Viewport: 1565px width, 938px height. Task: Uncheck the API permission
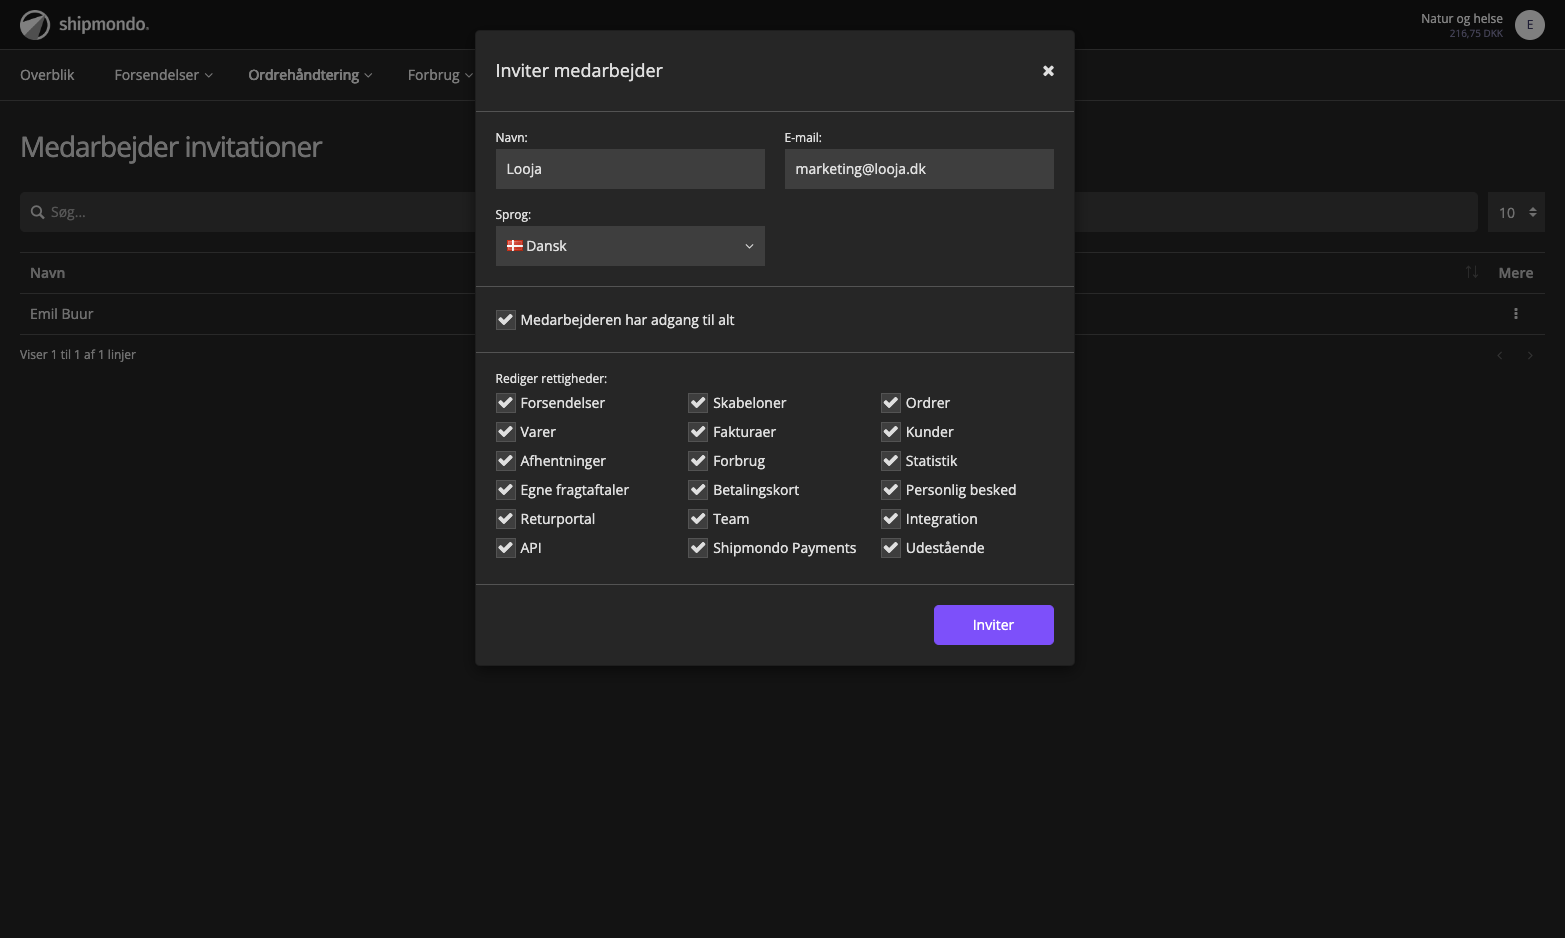506,548
